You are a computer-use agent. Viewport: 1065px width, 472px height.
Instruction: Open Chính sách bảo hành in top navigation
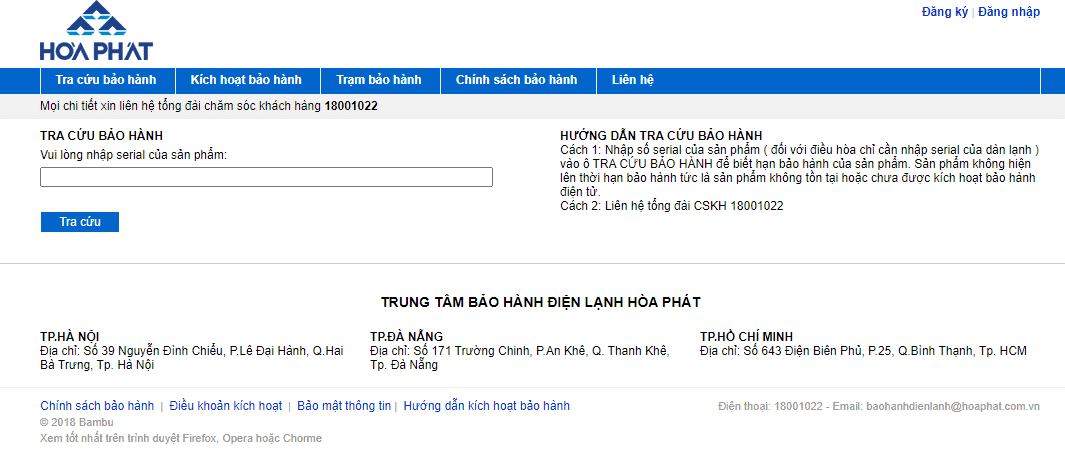(516, 80)
